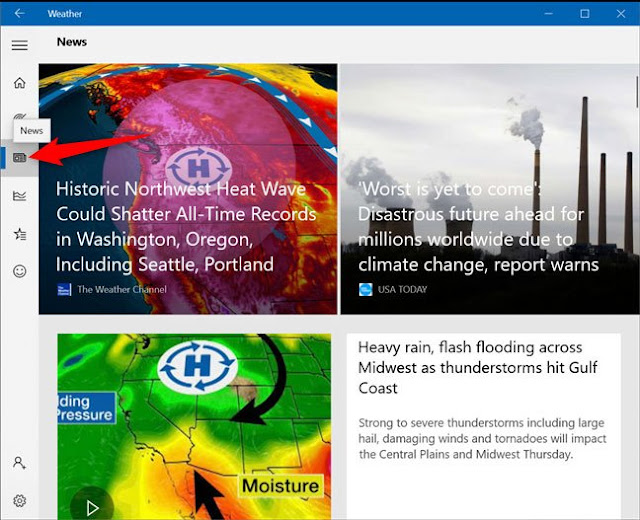Click 'Strong to severe thunderstorms' summary text
Screen dimensions: 640x520
pyautogui.click(x=482, y=438)
